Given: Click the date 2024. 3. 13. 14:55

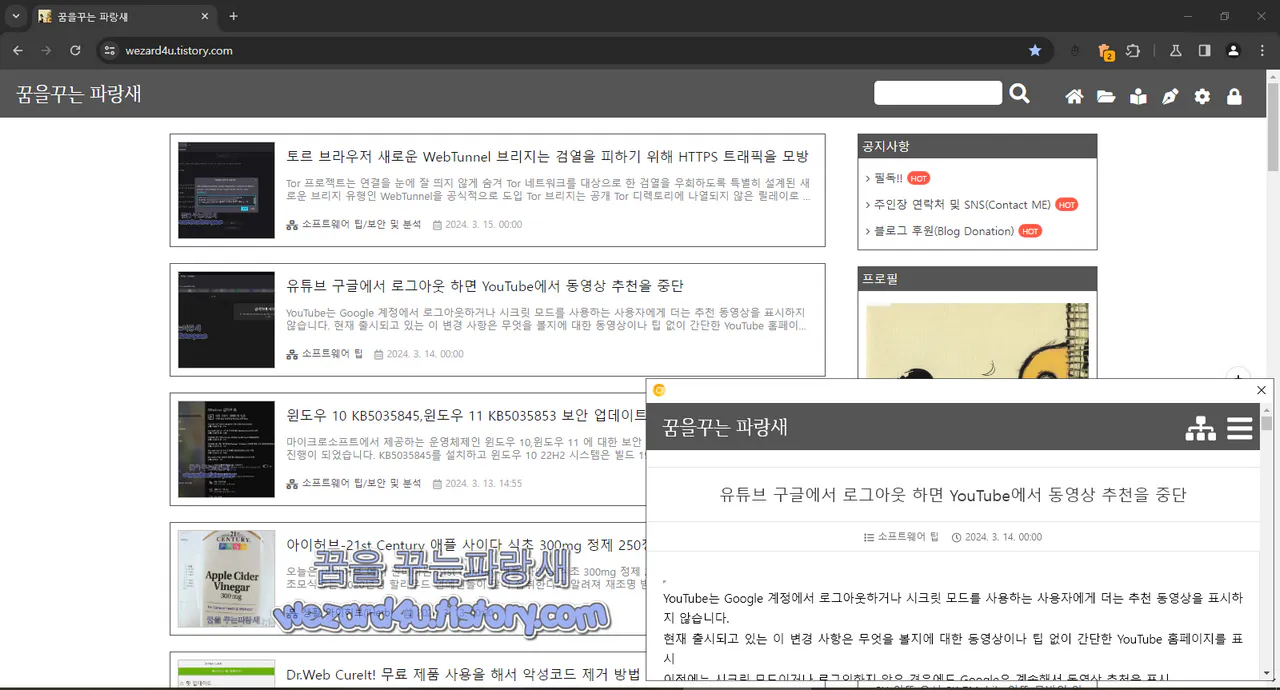Looking at the screenshot, I should point(484,483).
